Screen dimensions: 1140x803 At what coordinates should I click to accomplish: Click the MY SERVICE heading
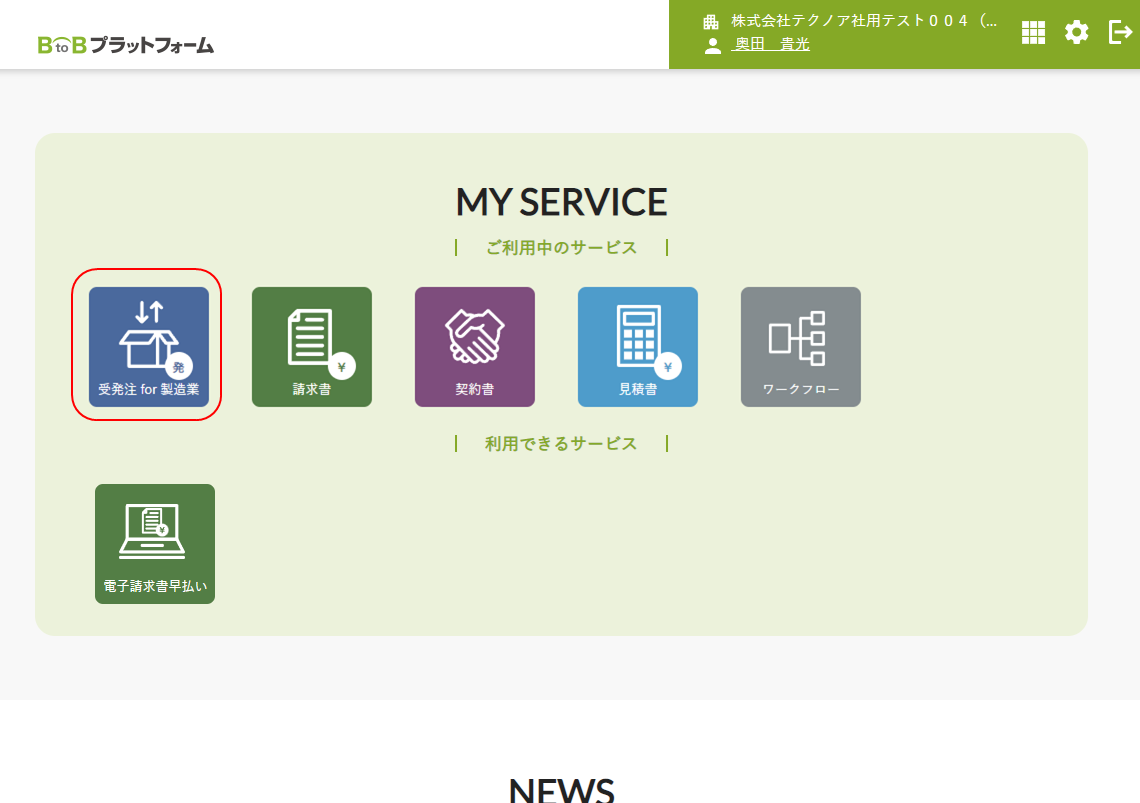[561, 202]
